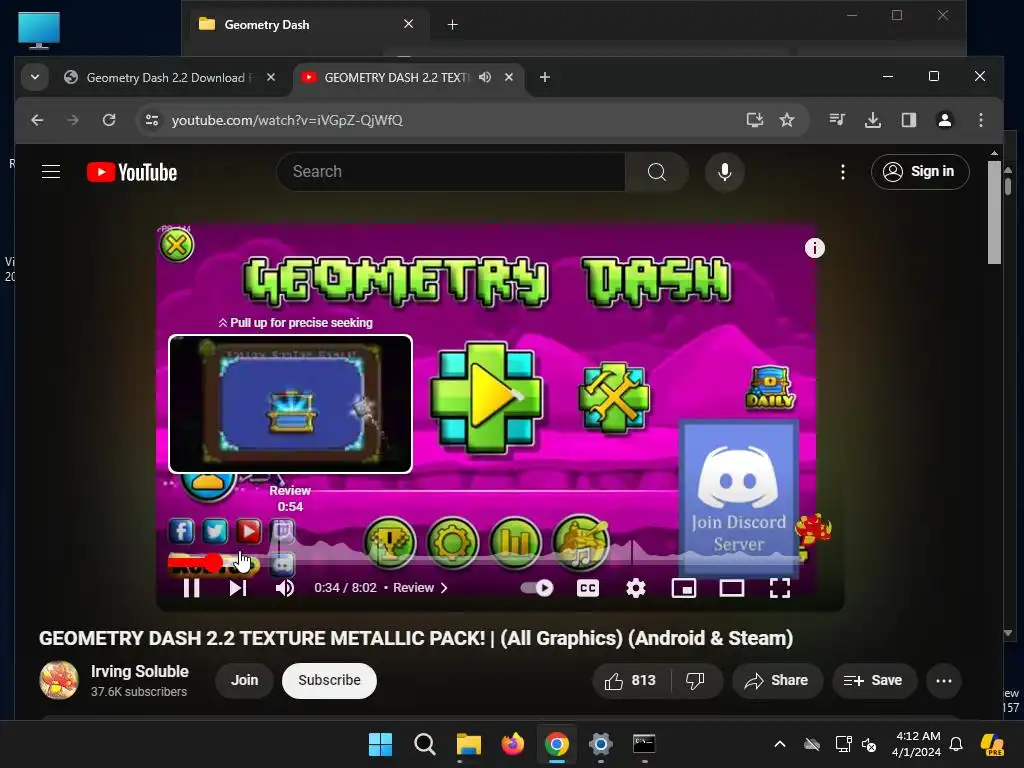Image resolution: width=1024 pixels, height=768 pixels.
Task: Go to the YouTube home logo
Action: click(132, 172)
